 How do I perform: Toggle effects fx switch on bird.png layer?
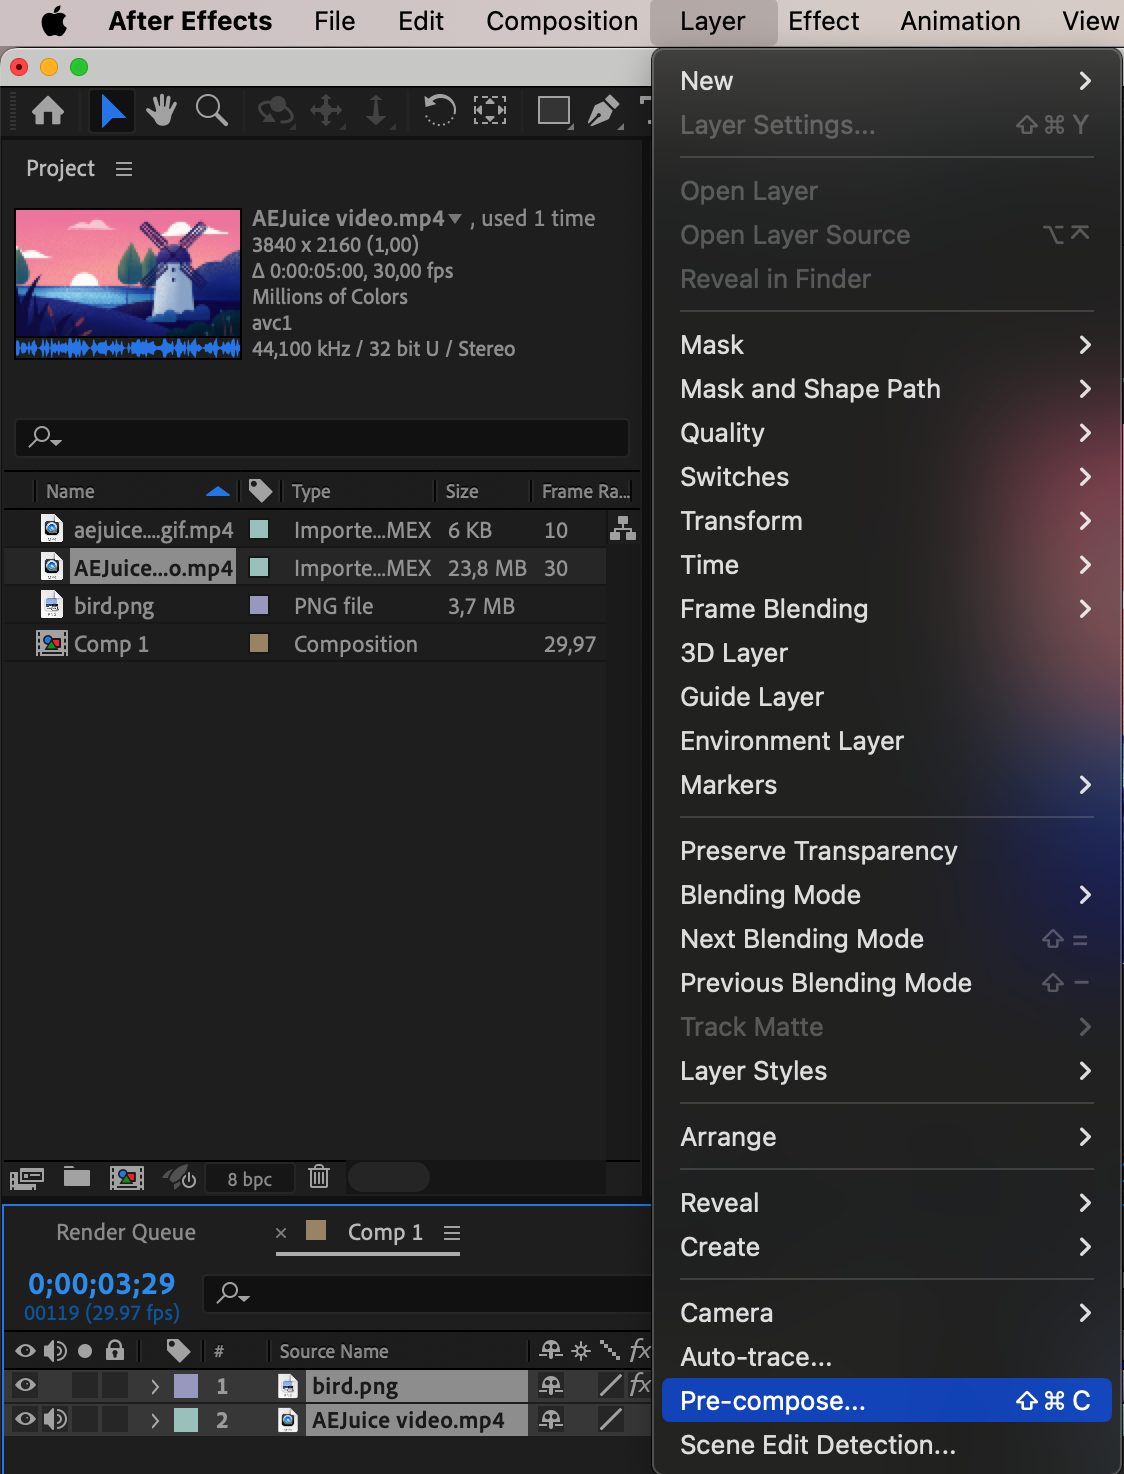point(640,1385)
